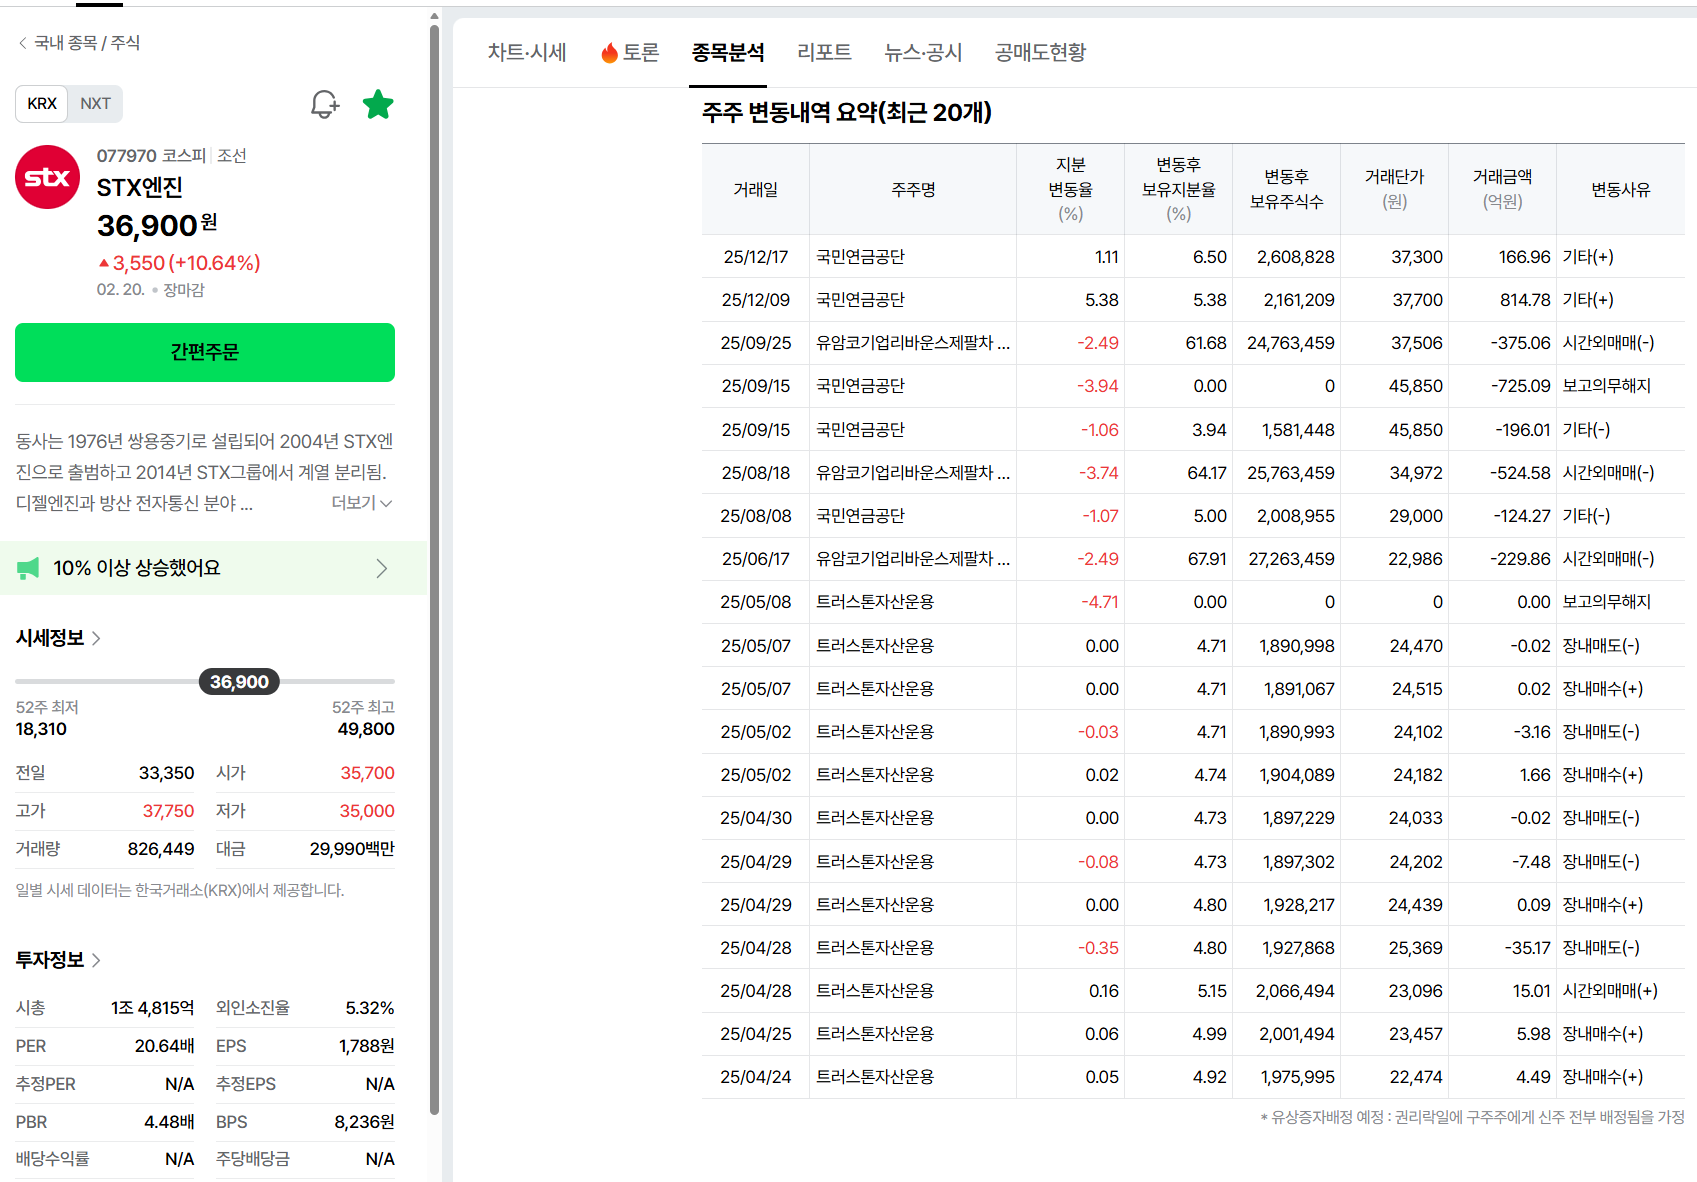Screen dimensions: 1697x1182
Task: Click the 27,263,459 shares value
Action: 1291,559
